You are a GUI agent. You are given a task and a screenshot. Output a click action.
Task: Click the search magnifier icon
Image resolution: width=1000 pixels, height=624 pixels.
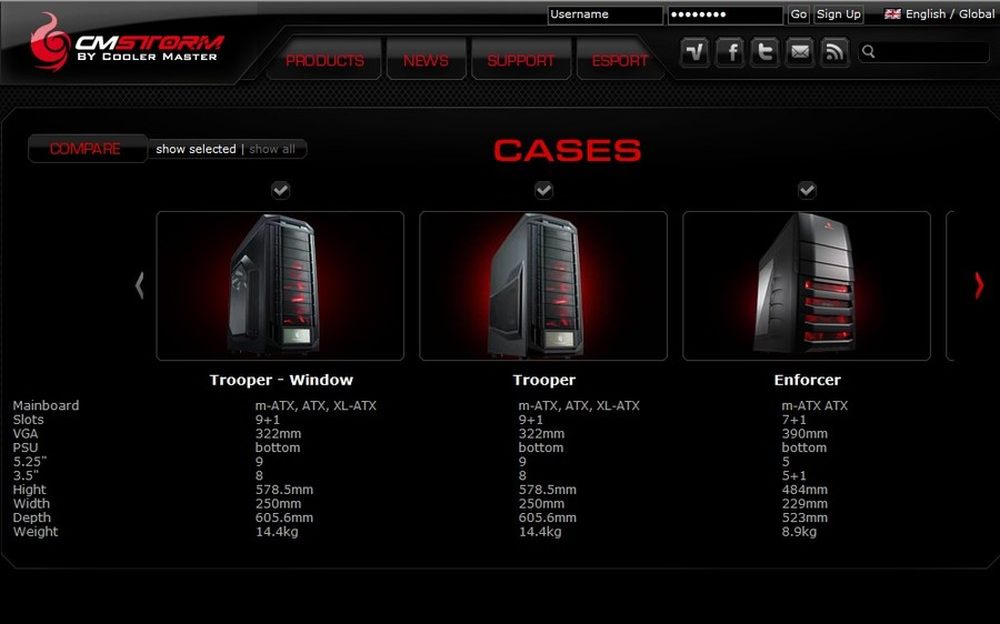tap(868, 52)
